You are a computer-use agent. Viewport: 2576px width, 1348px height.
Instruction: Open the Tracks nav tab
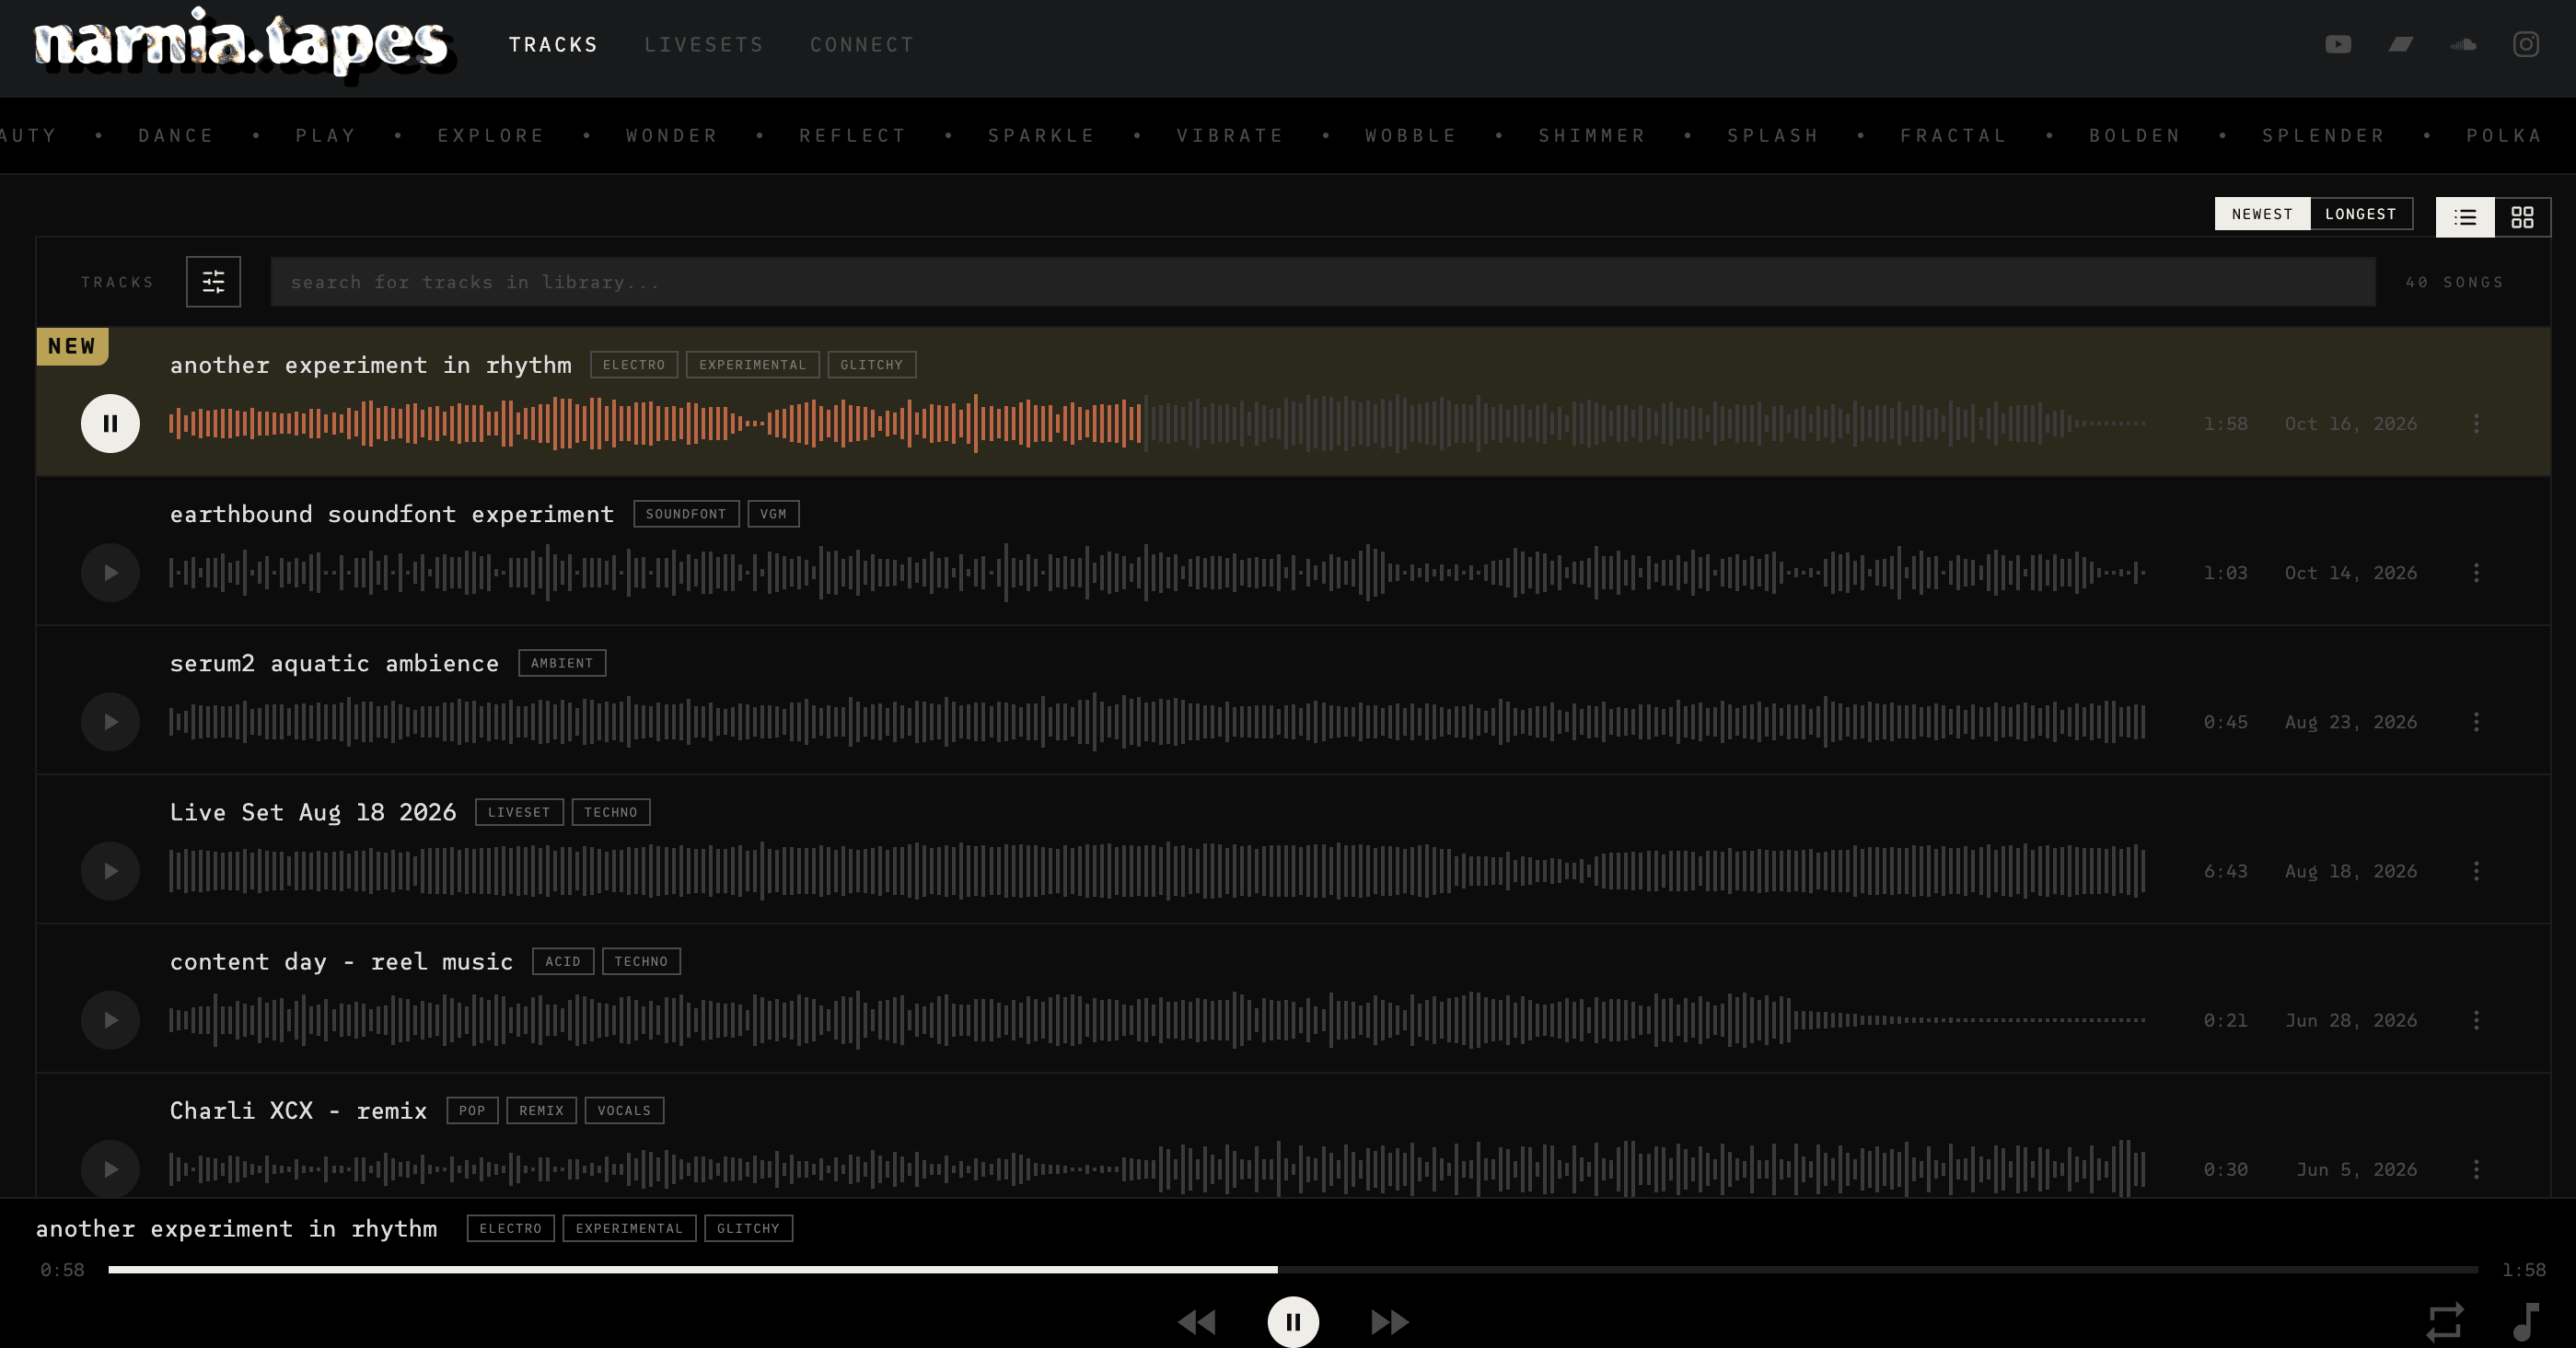pos(553,44)
